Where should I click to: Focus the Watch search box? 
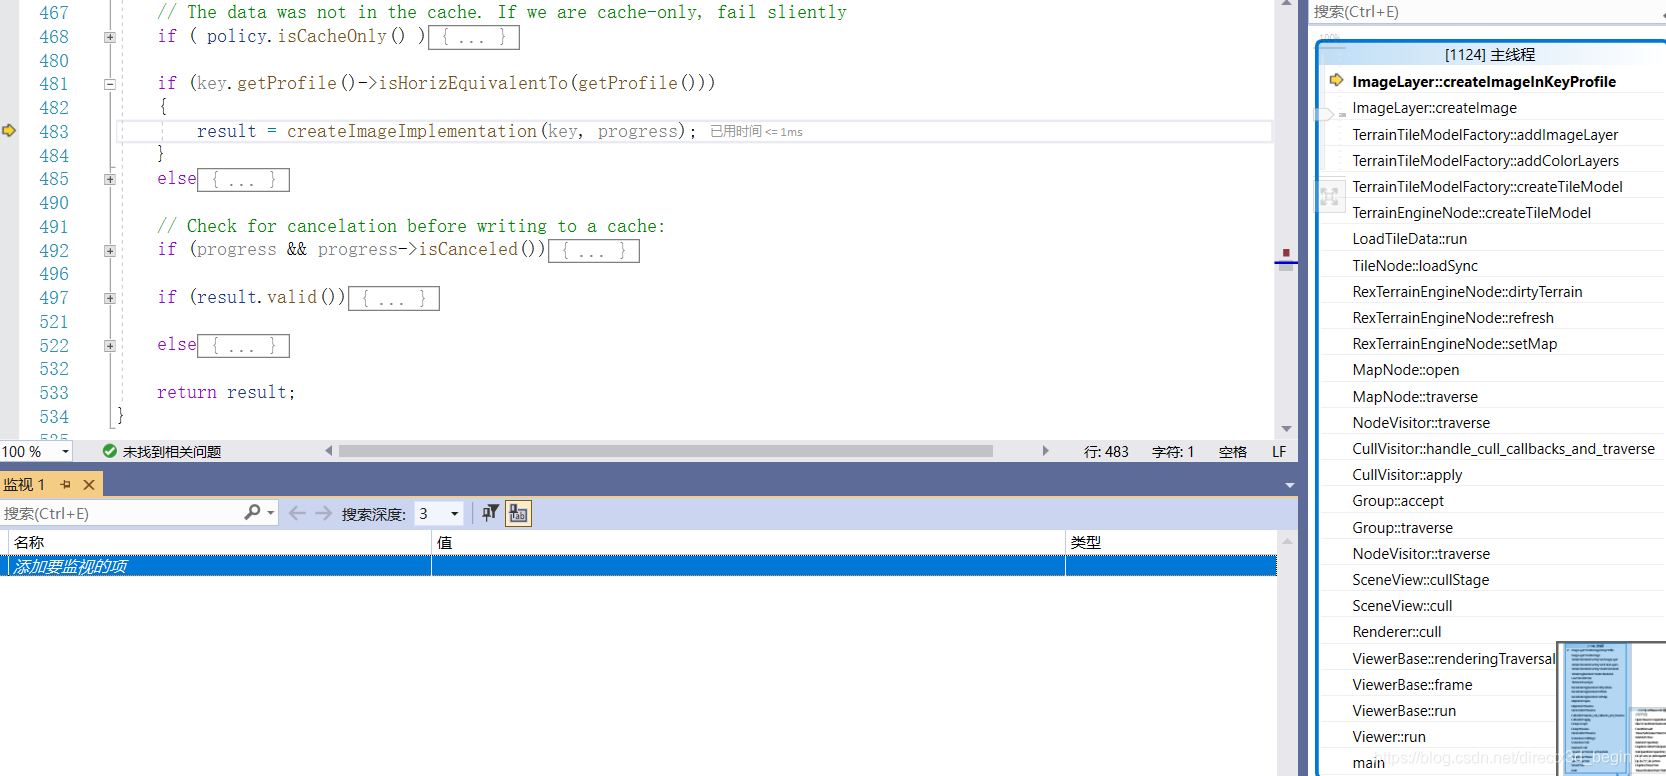[122, 513]
